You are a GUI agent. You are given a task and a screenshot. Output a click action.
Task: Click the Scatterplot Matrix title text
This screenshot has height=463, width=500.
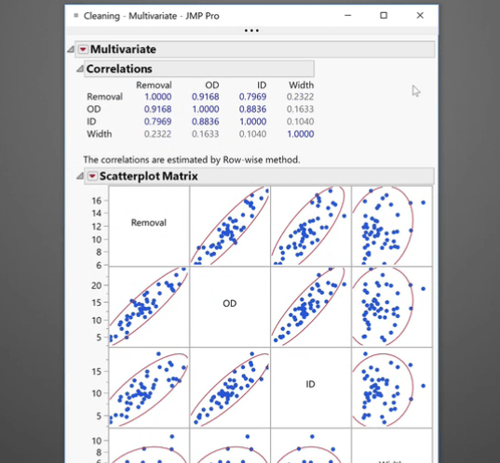pyautogui.click(x=149, y=176)
